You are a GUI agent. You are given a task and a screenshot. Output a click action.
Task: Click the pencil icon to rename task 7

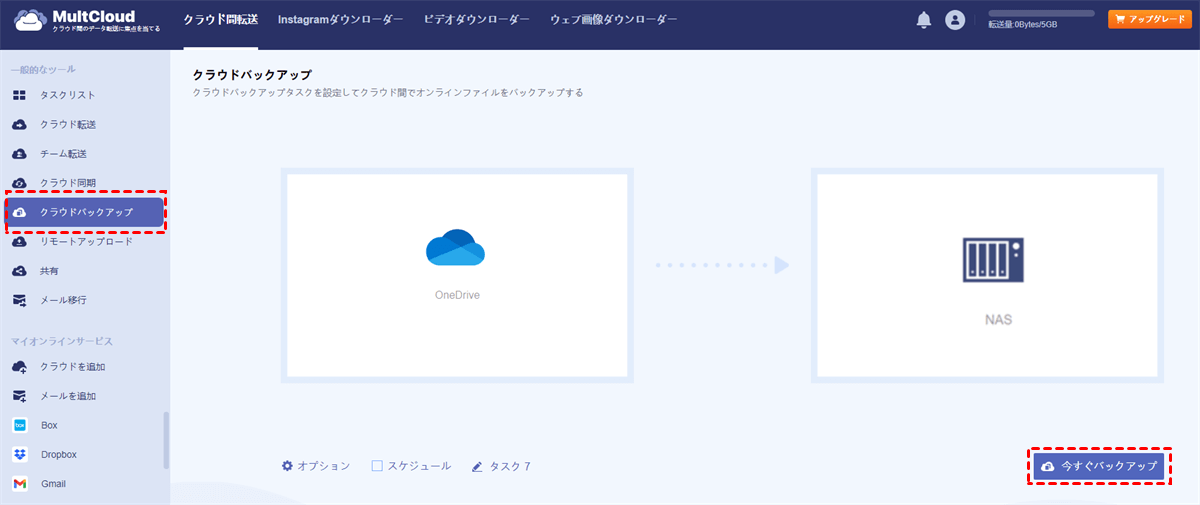477,467
